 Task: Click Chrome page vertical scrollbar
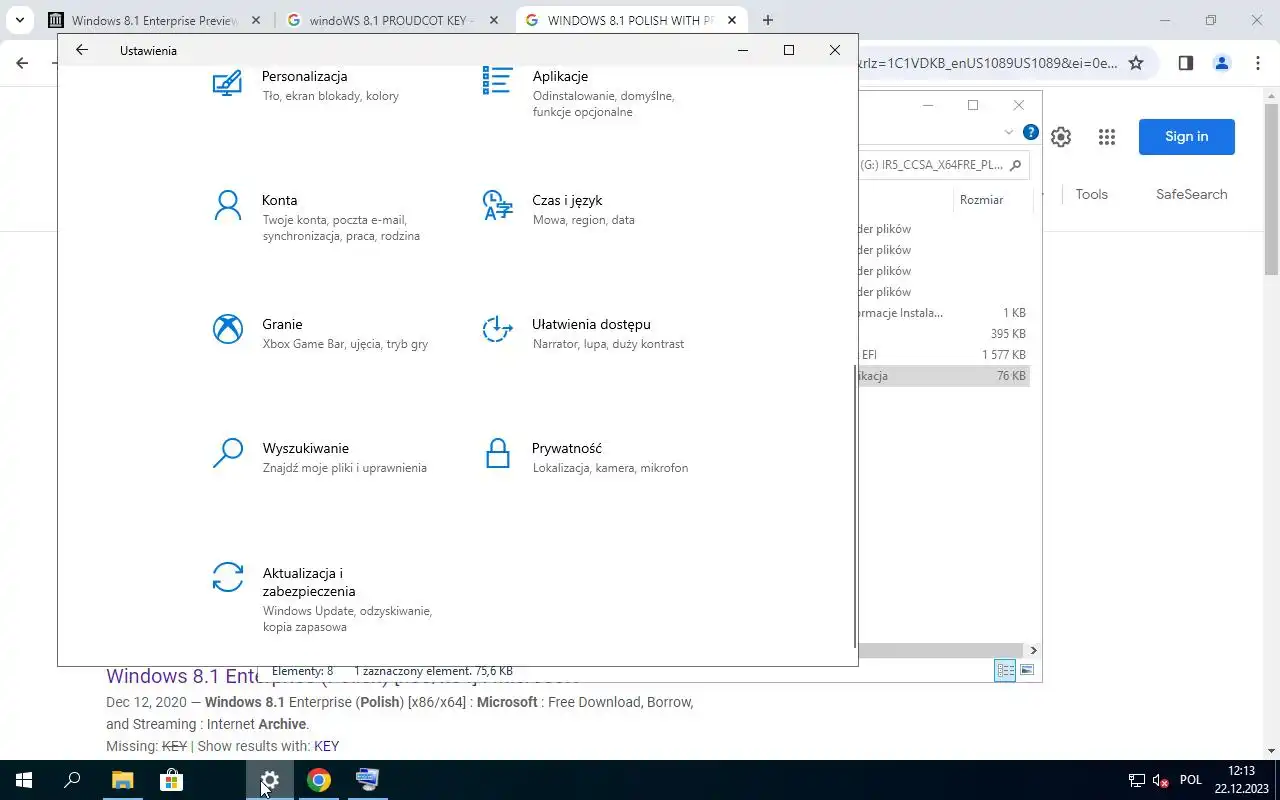(1272, 188)
